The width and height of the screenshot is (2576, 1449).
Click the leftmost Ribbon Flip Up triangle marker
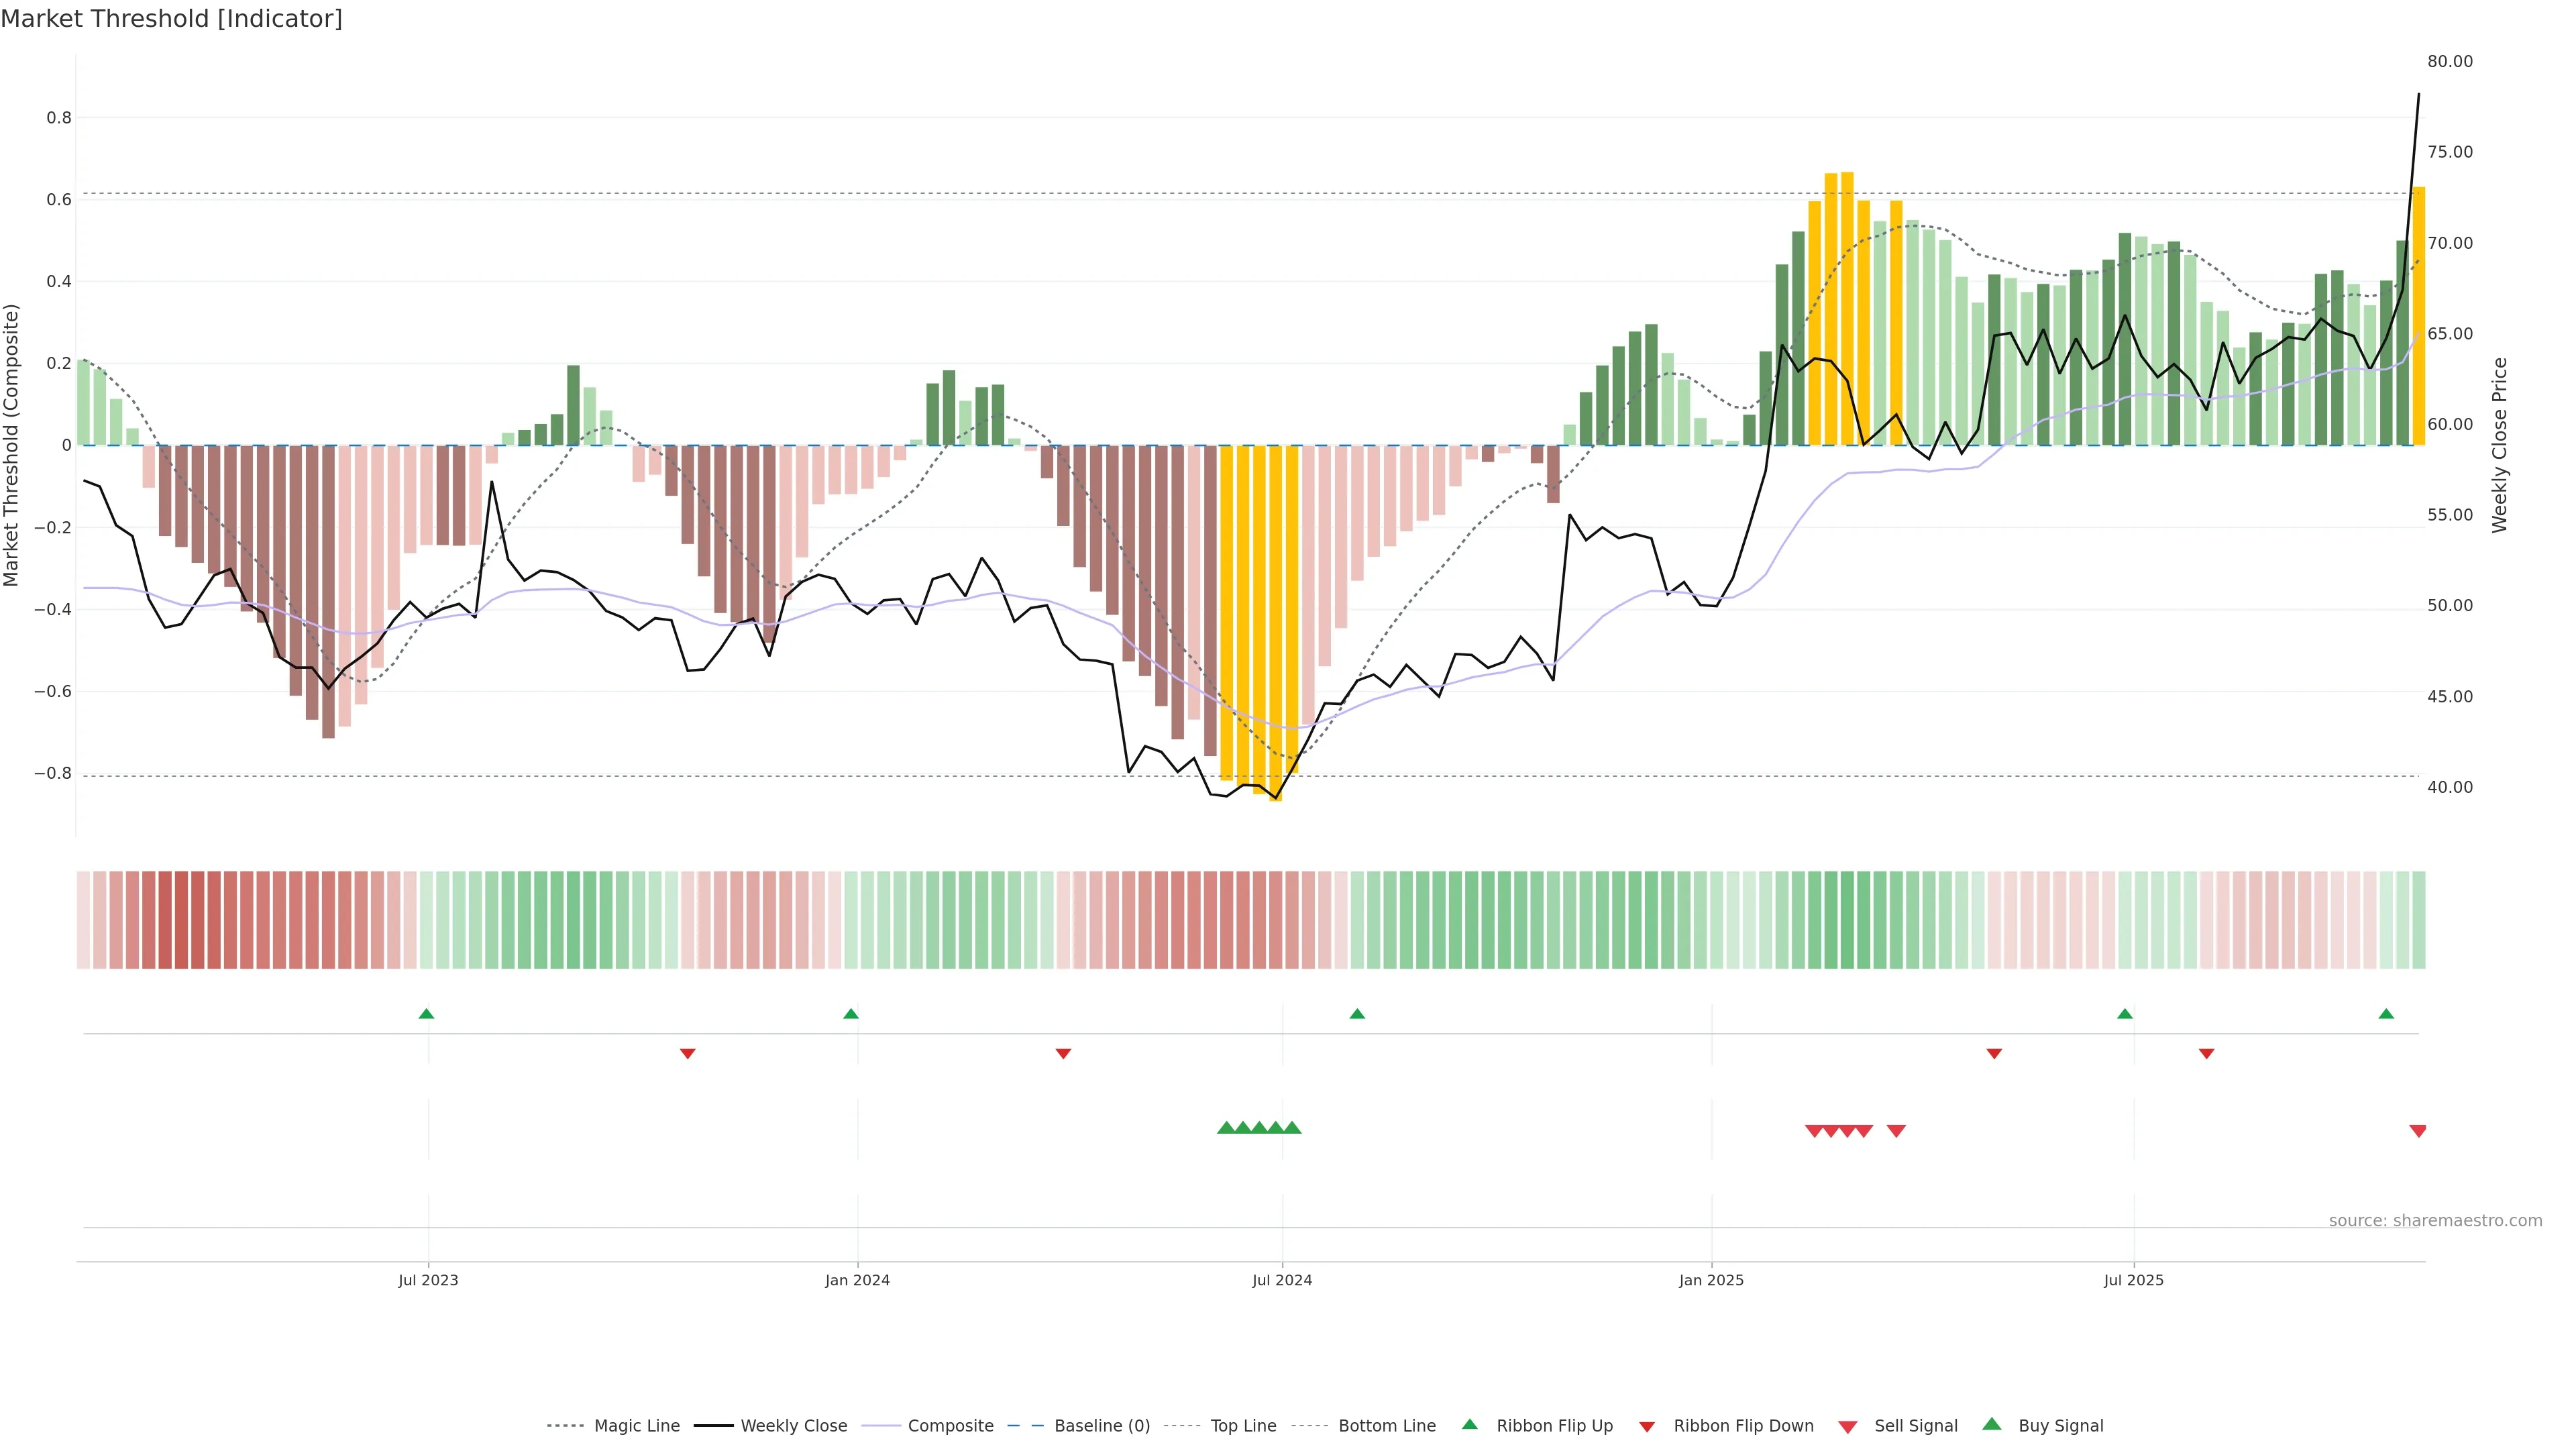pyautogui.click(x=426, y=1014)
